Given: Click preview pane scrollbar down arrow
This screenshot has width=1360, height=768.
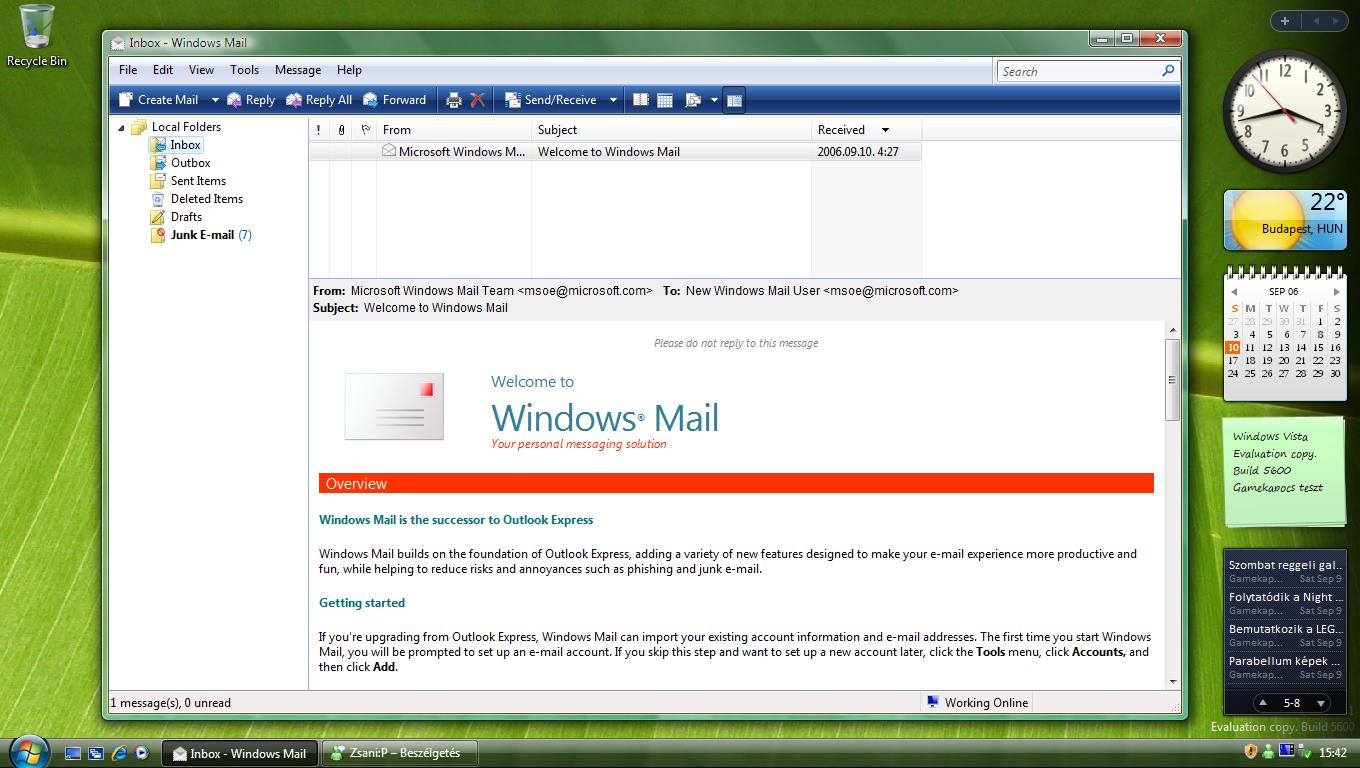Looking at the screenshot, I should pyautogui.click(x=1173, y=681).
